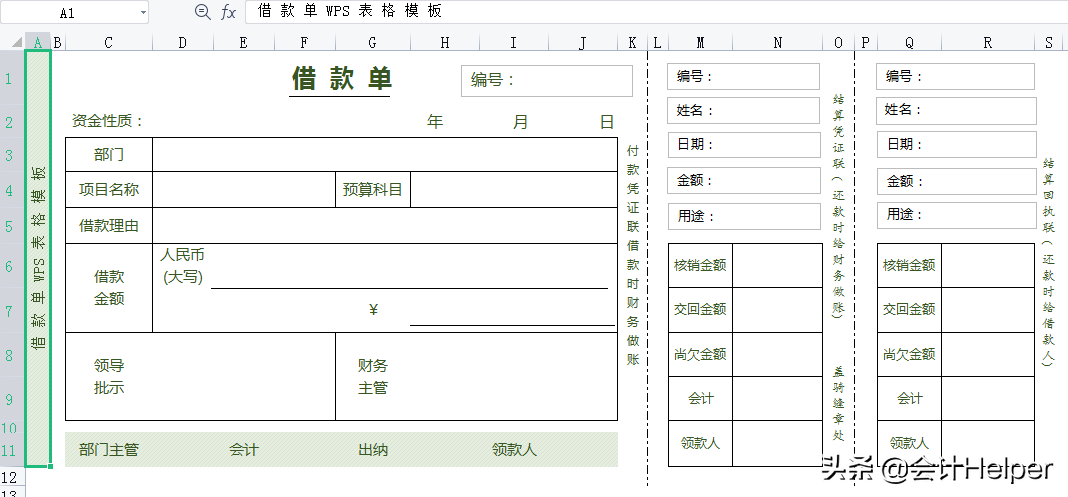
Task: Select column C header
Action: pos(108,43)
